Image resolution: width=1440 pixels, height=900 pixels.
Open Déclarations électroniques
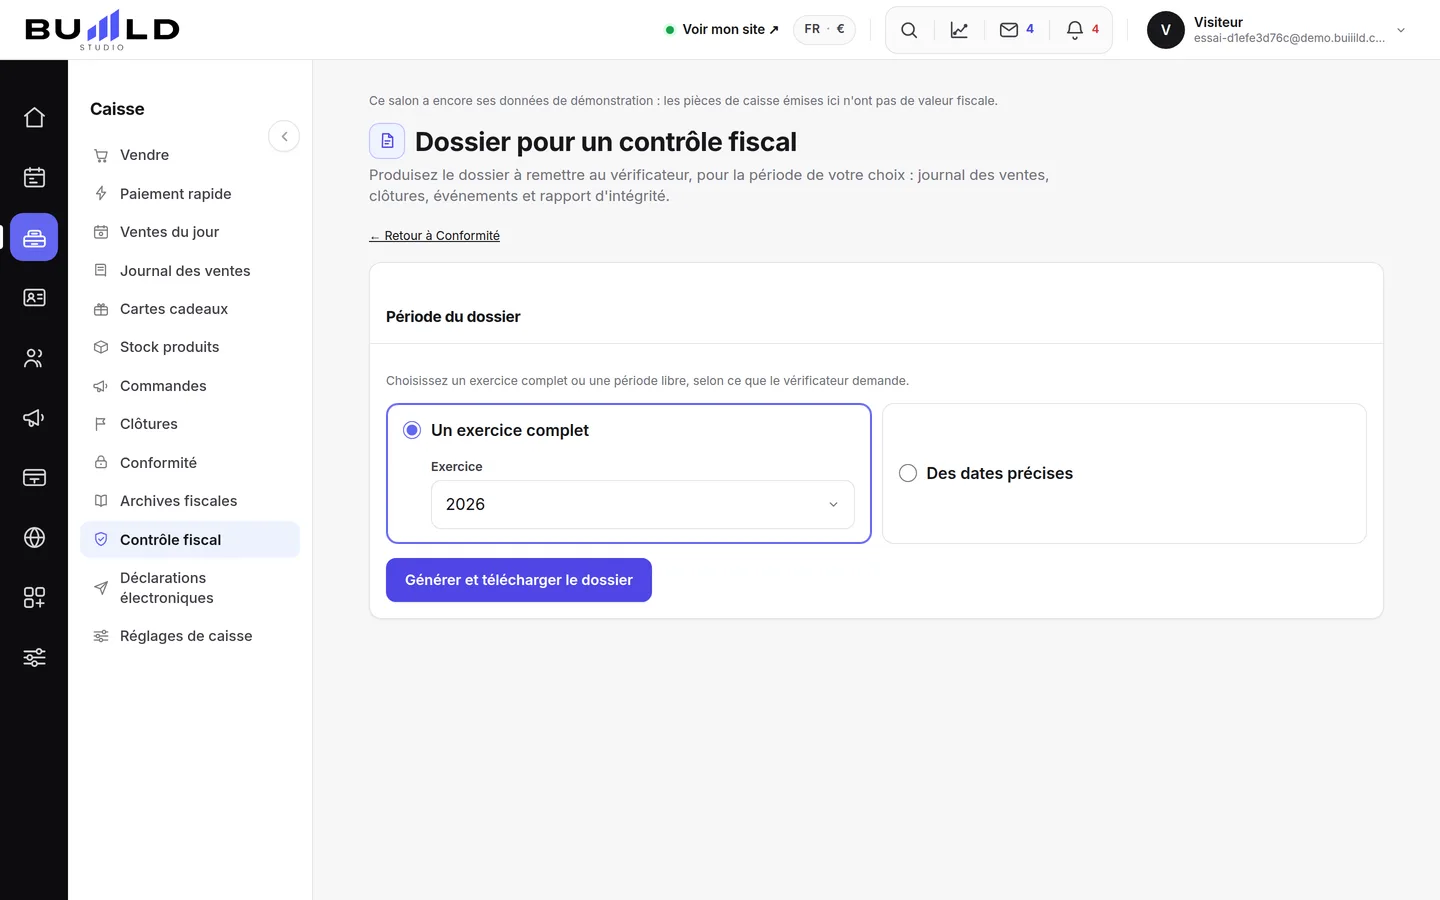point(190,588)
